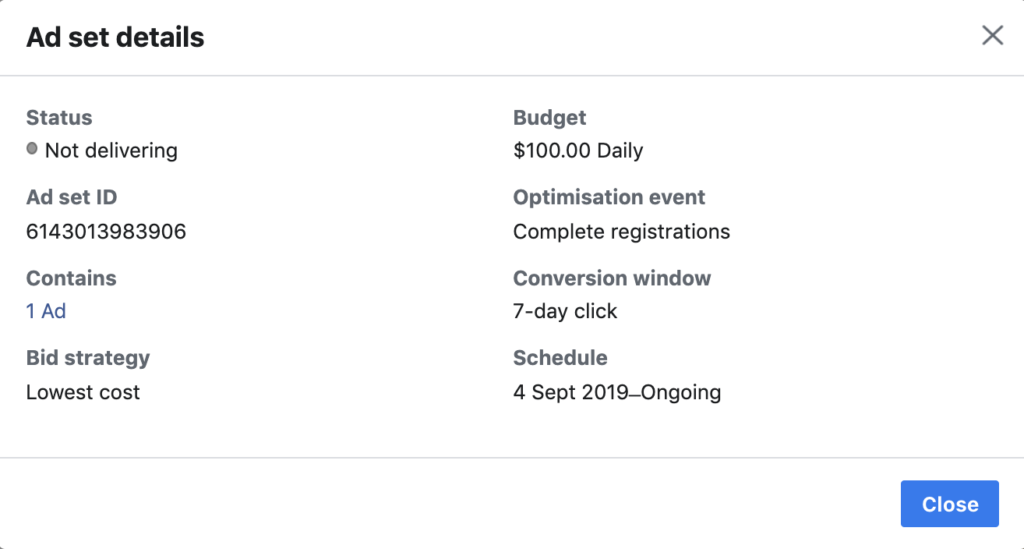Click the Conversion window label
Screen dimensions: 1024x549
pos(612,278)
